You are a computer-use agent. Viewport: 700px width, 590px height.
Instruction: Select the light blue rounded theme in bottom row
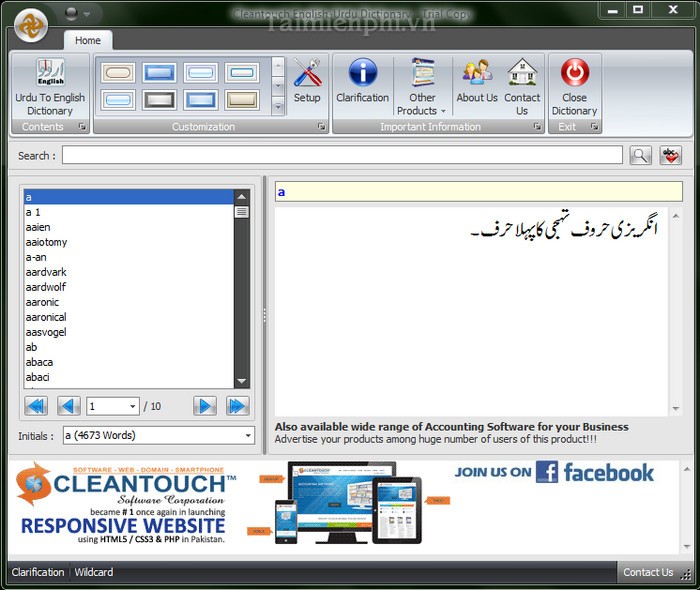point(118,100)
